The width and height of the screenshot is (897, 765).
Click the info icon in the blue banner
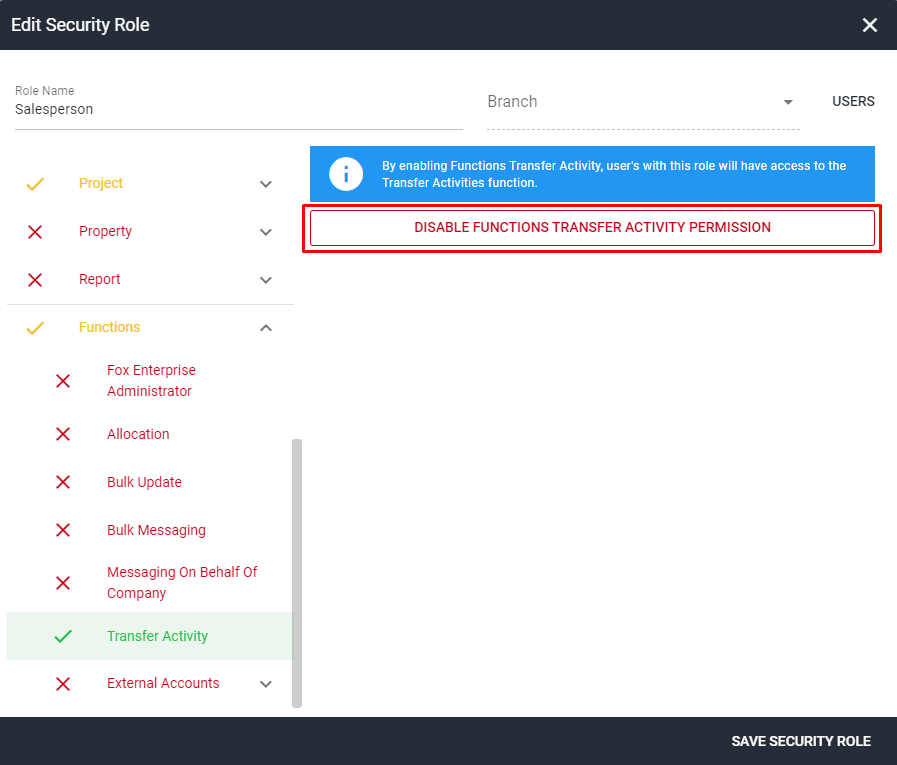point(345,174)
